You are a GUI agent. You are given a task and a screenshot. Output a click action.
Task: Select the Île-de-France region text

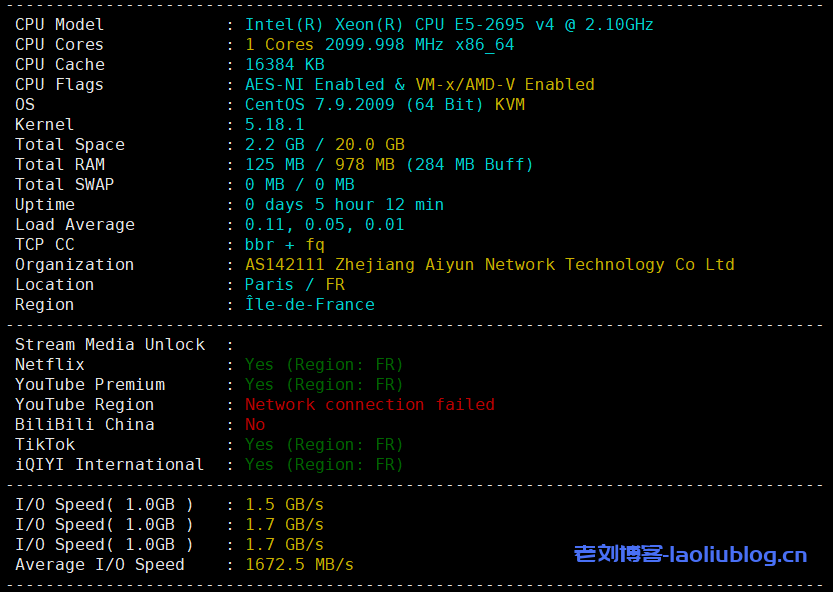(x=309, y=304)
